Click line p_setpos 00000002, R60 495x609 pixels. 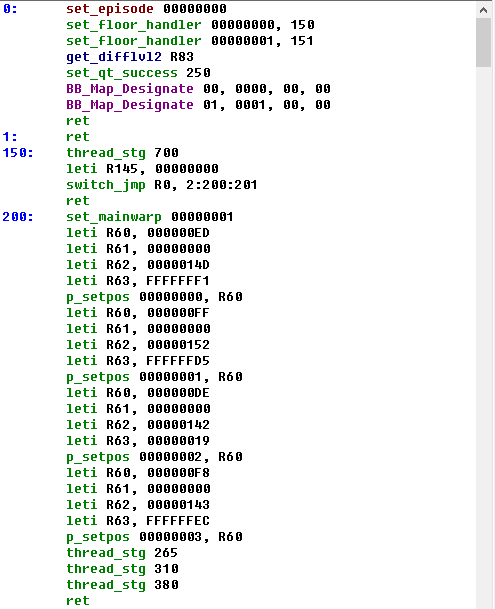[x=154, y=457]
